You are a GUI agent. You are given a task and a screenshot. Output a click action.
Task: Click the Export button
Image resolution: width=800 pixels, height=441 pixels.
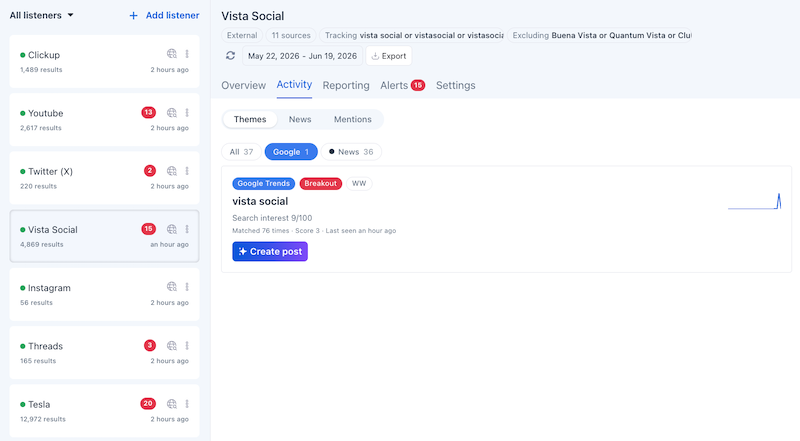389,56
